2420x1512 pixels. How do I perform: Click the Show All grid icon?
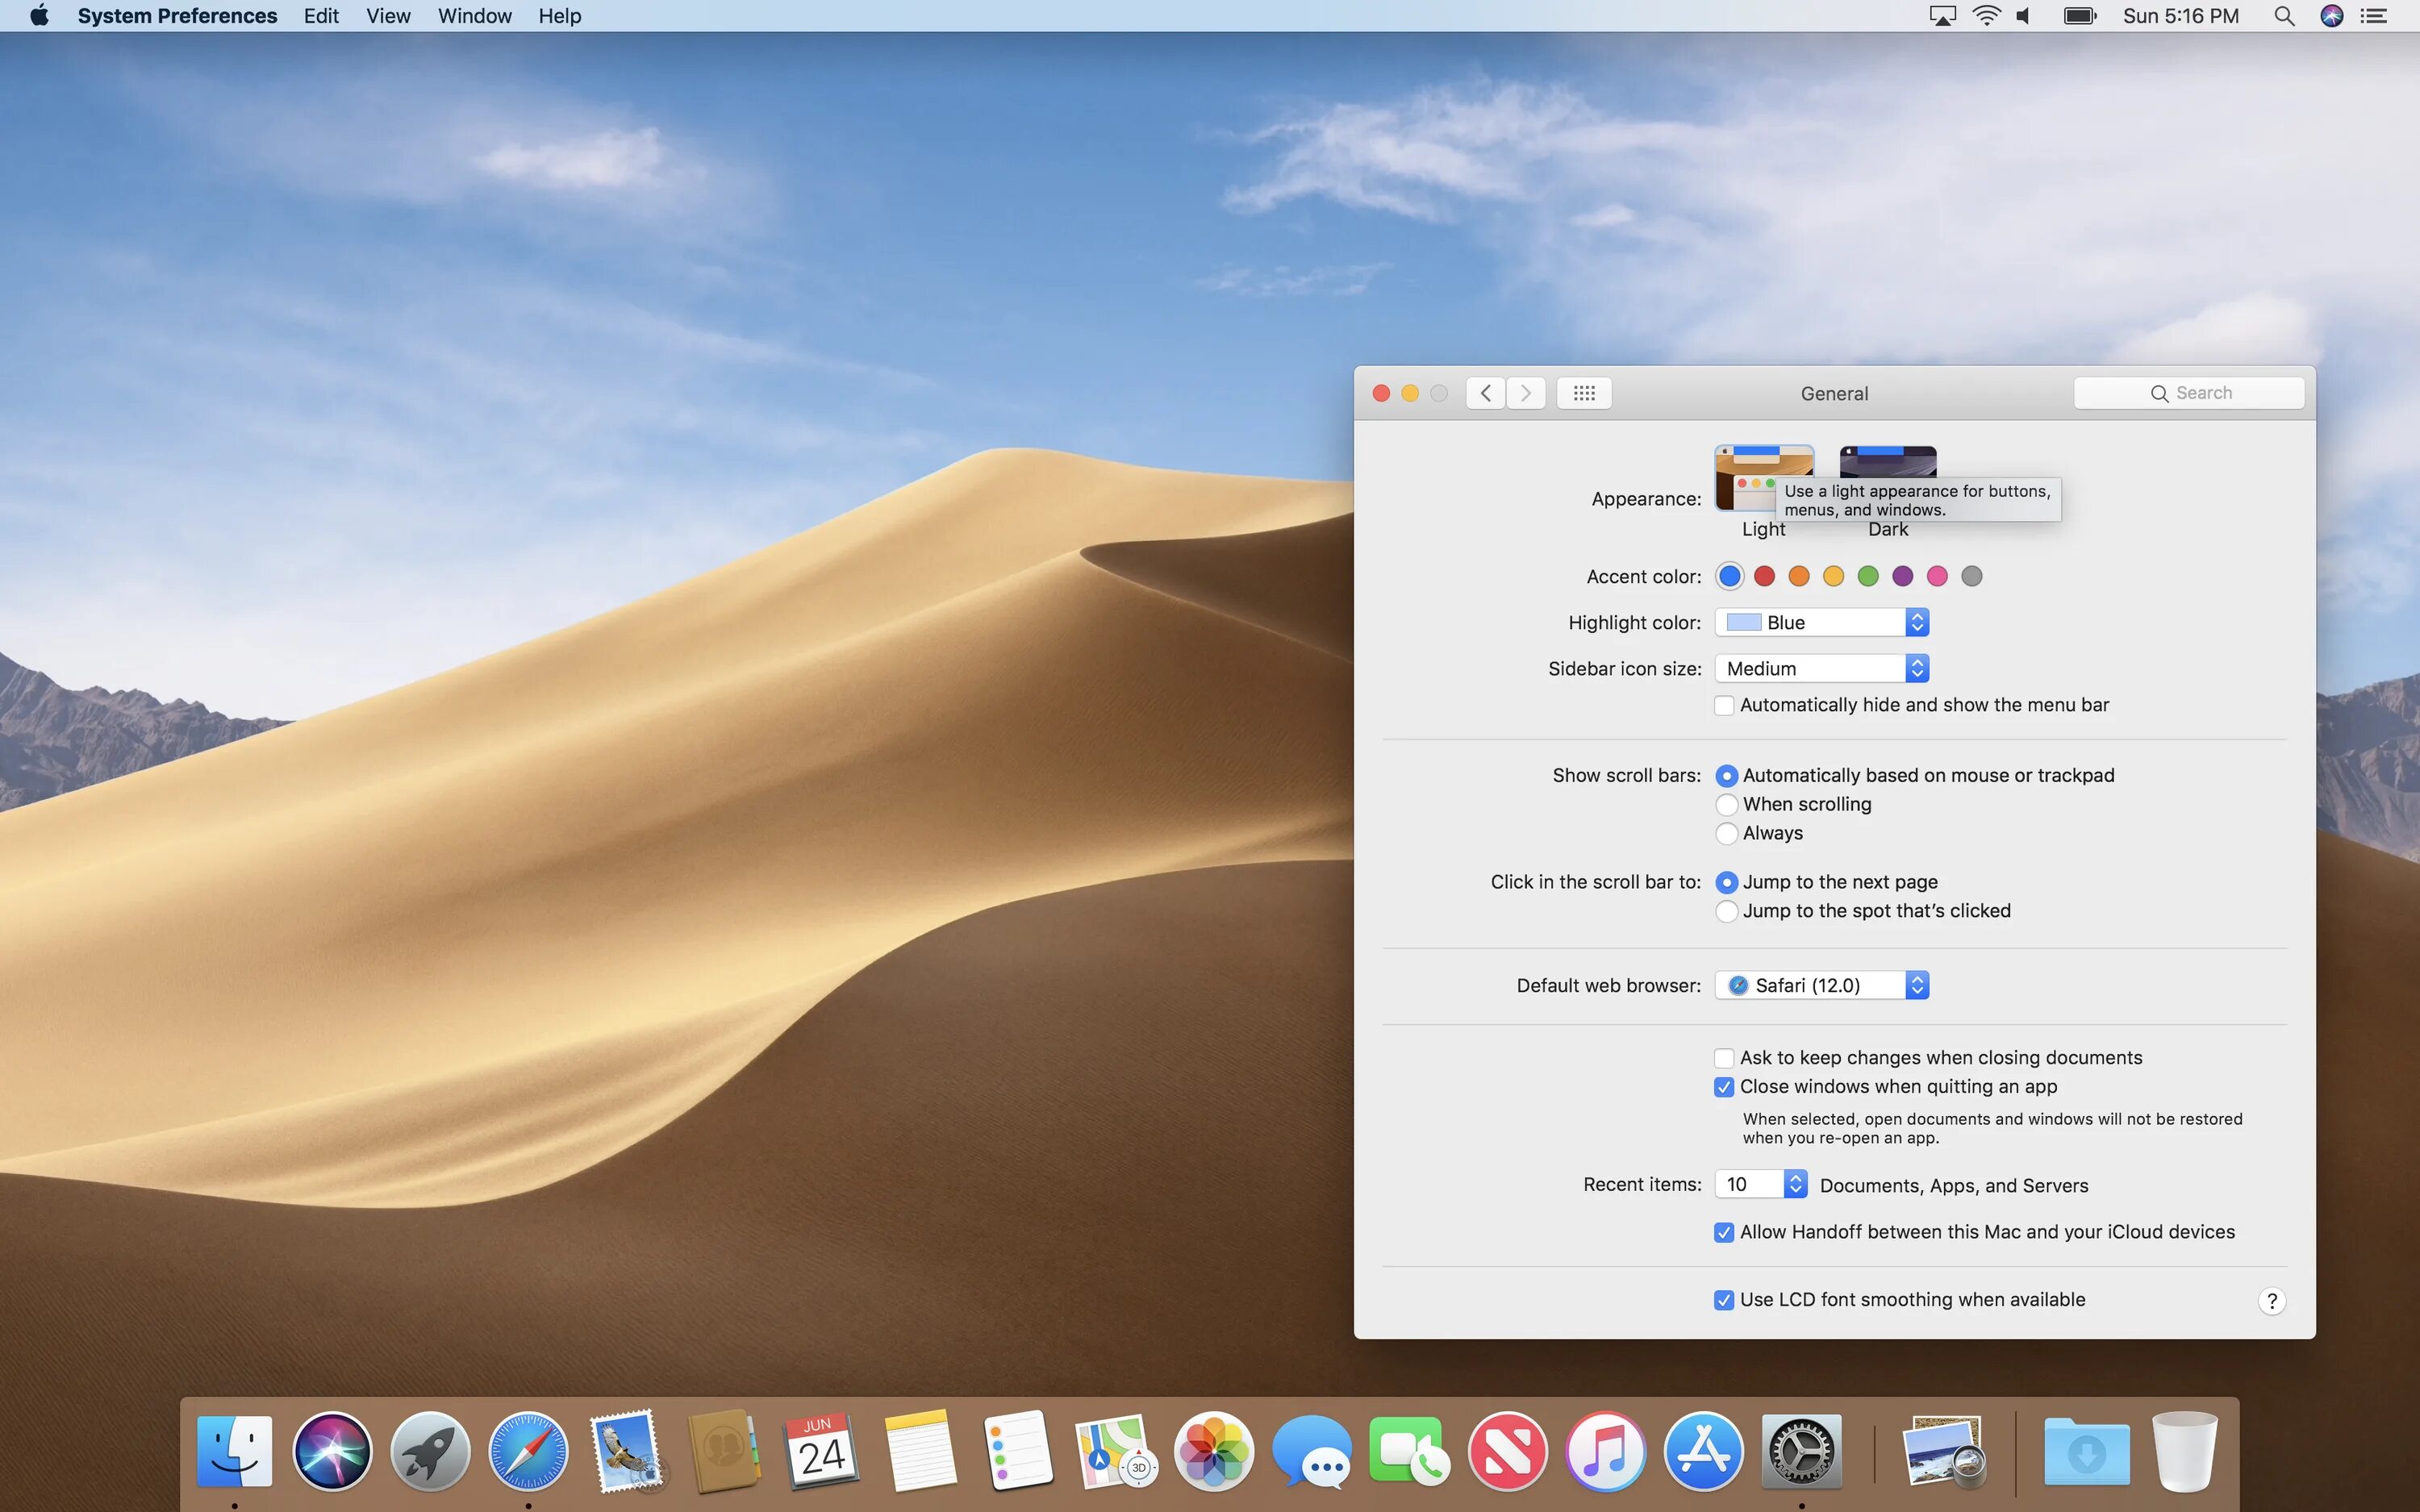[x=1583, y=393]
